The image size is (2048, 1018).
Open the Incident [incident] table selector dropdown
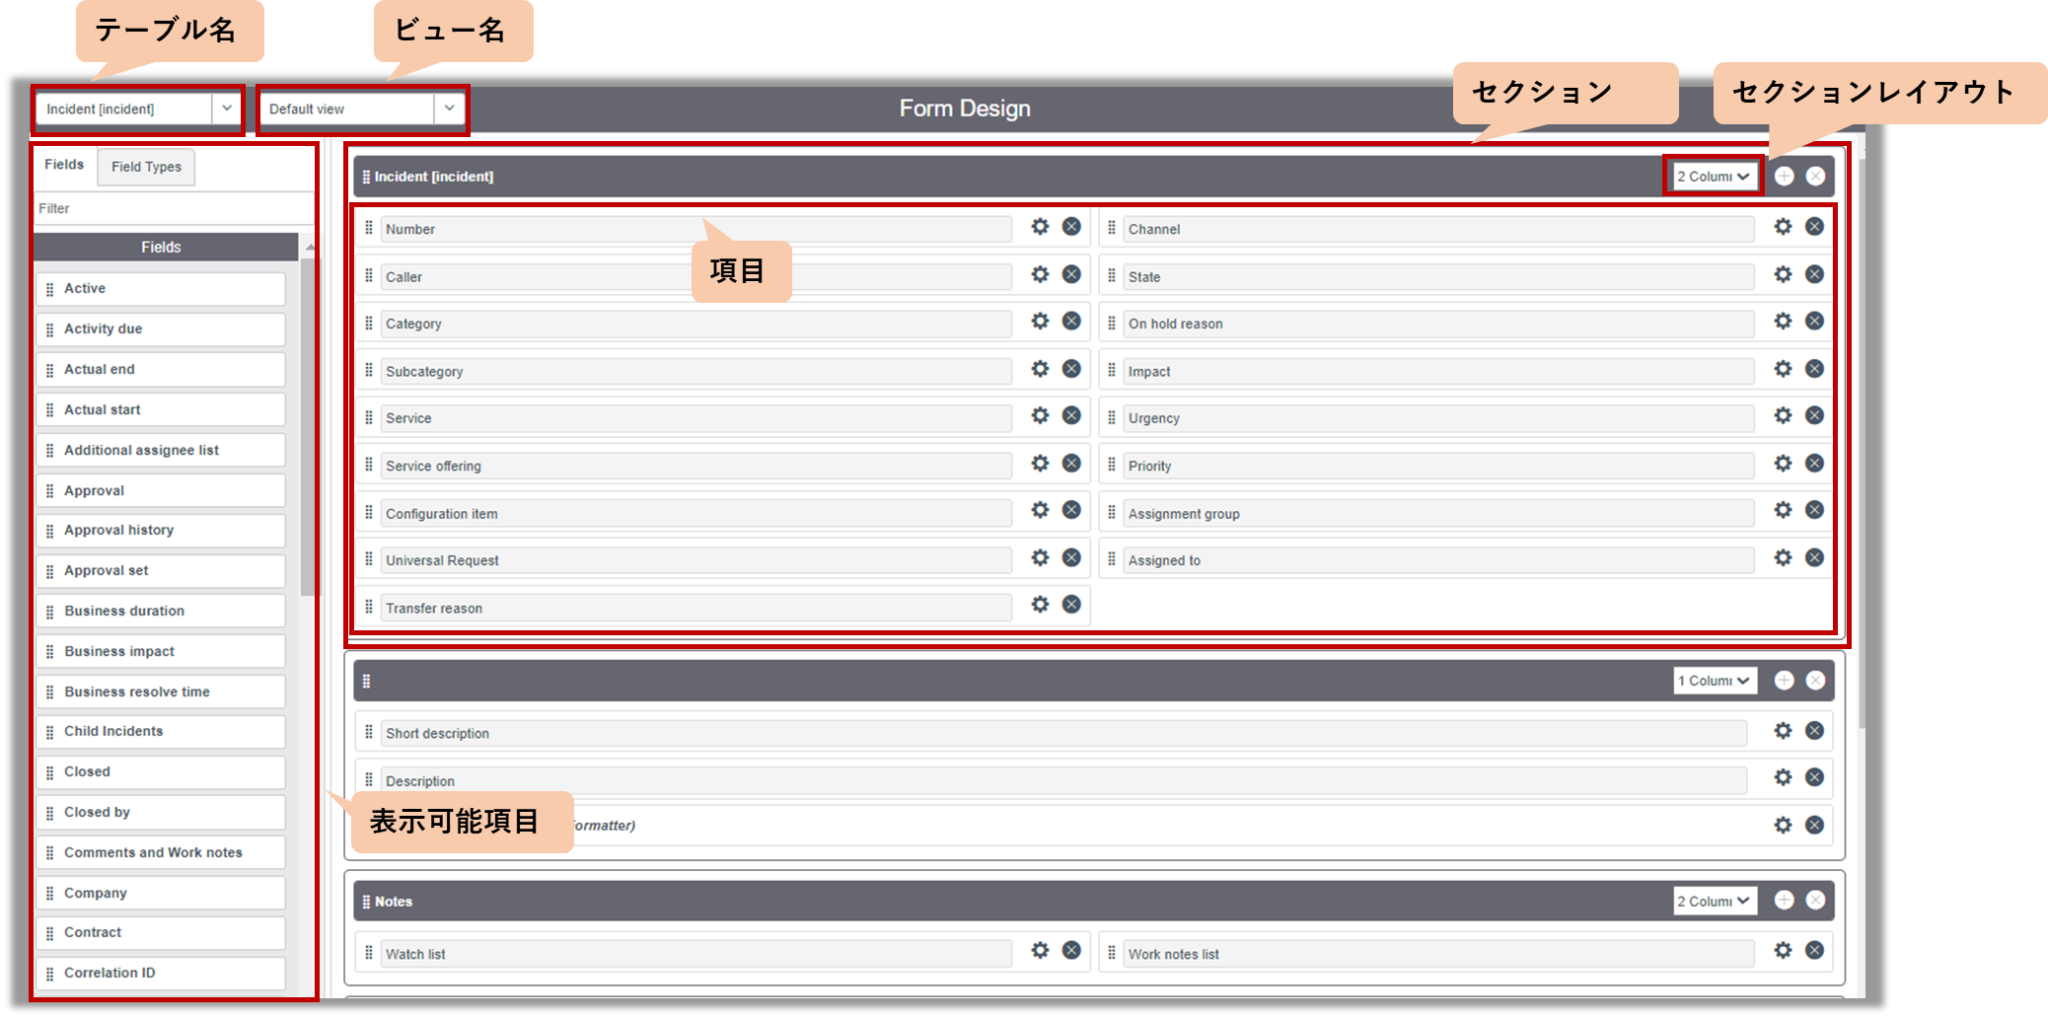pos(228,108)
